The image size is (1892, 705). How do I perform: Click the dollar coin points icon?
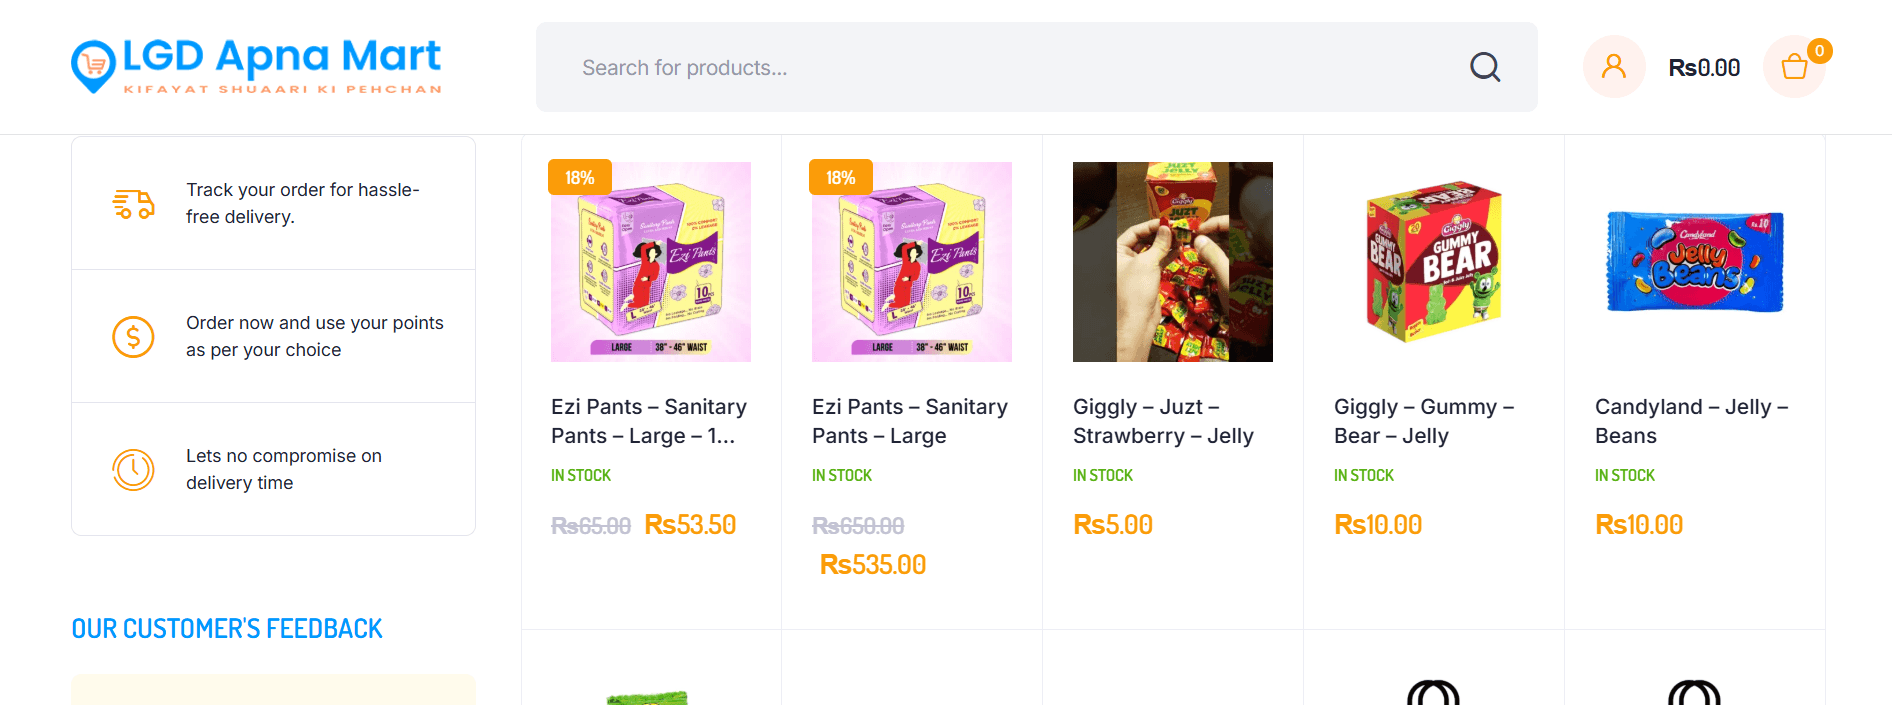[133, 337]
